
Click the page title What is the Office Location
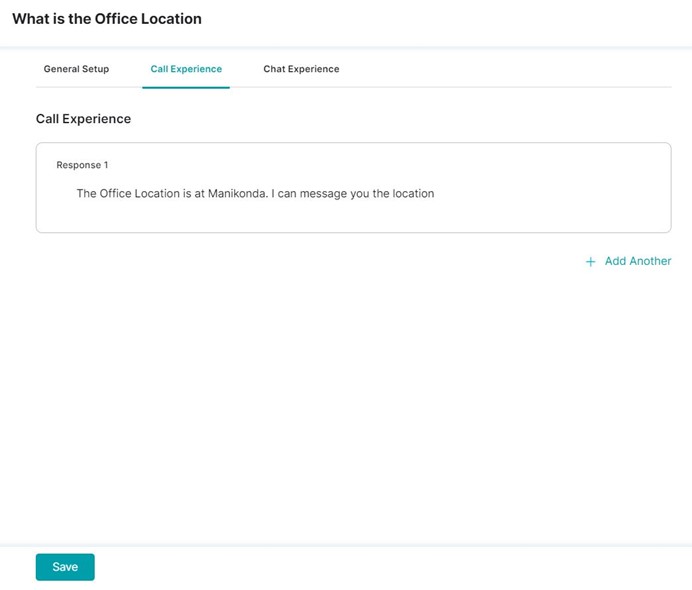tap(107, 19)
